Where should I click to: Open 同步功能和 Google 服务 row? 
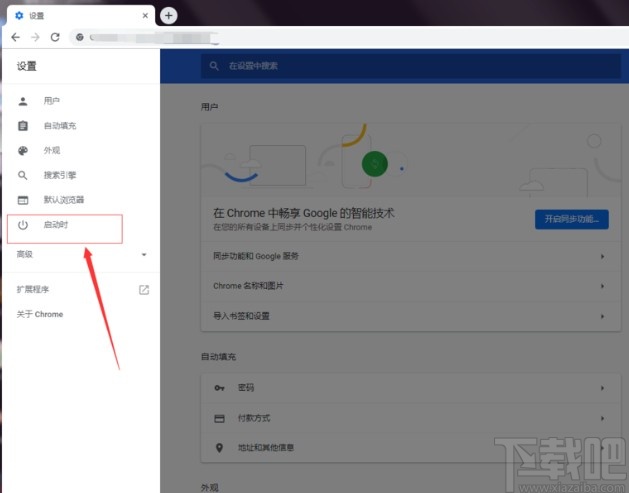tap(410, 256)
